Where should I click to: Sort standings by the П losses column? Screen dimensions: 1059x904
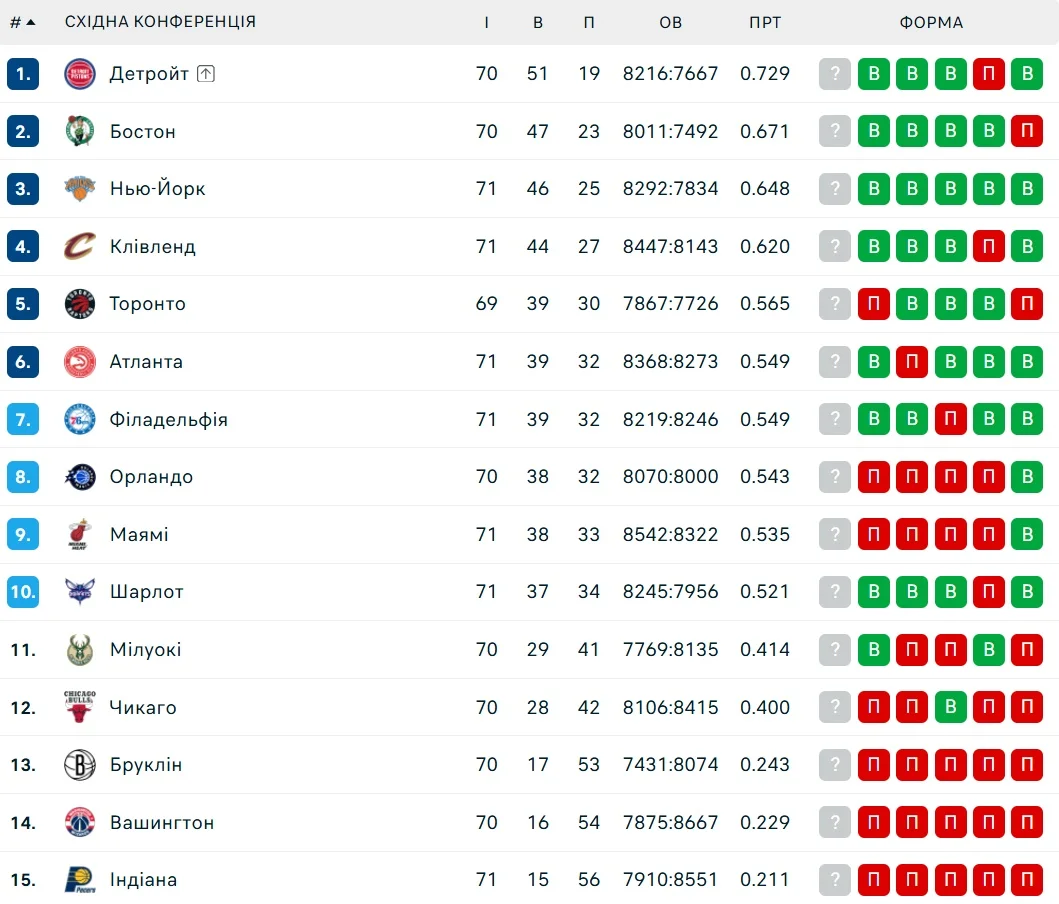point(589,22)
